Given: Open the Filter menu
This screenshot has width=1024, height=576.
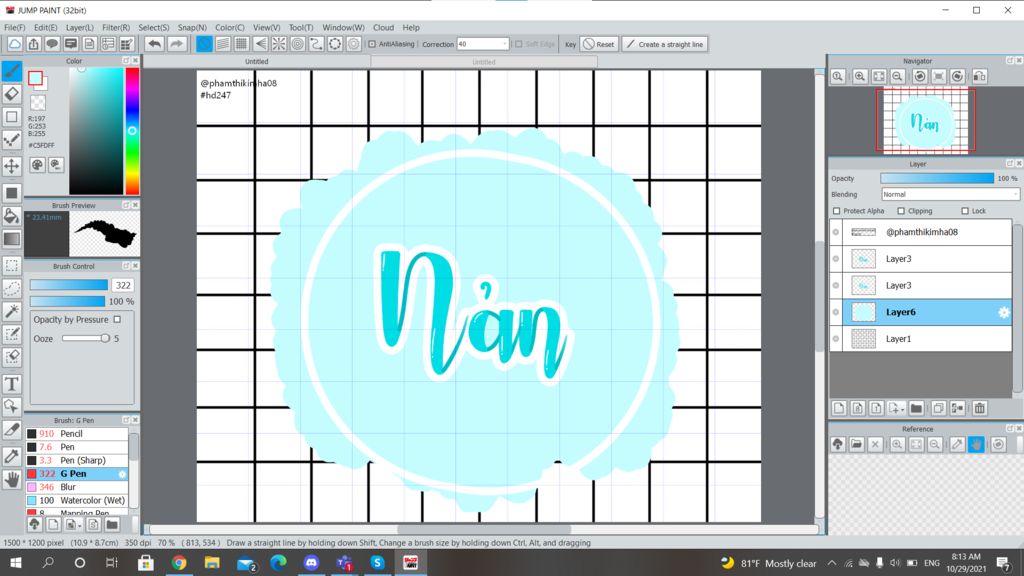Looking at the screenshot, I should pyautogui.click(x=116, y=27).
